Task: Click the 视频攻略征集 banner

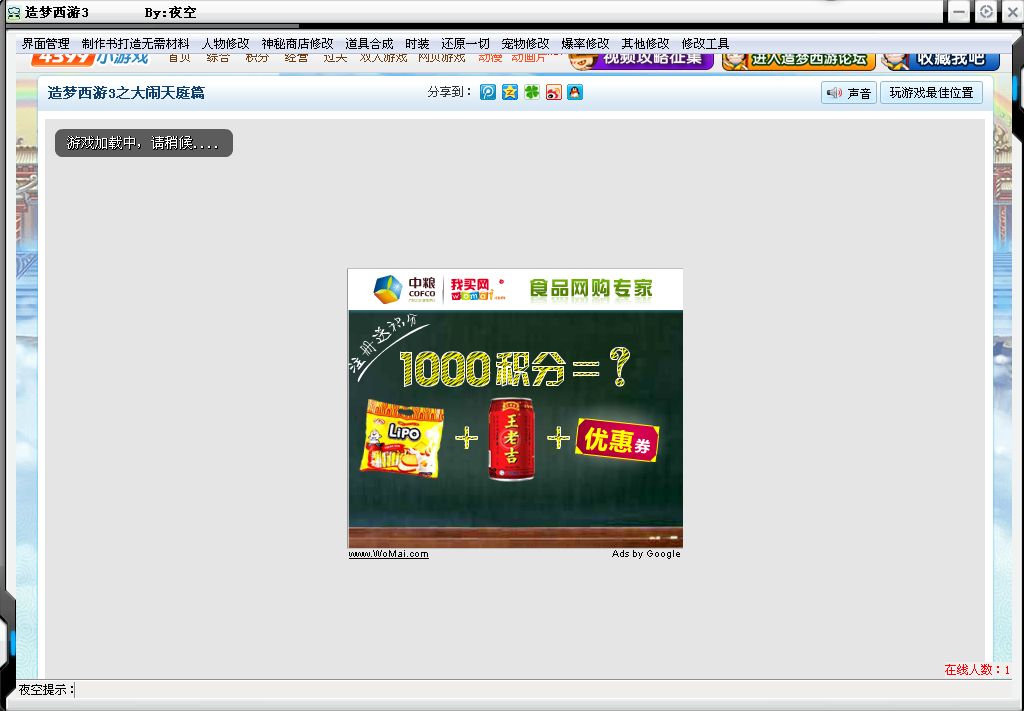Action: [642, 61]
